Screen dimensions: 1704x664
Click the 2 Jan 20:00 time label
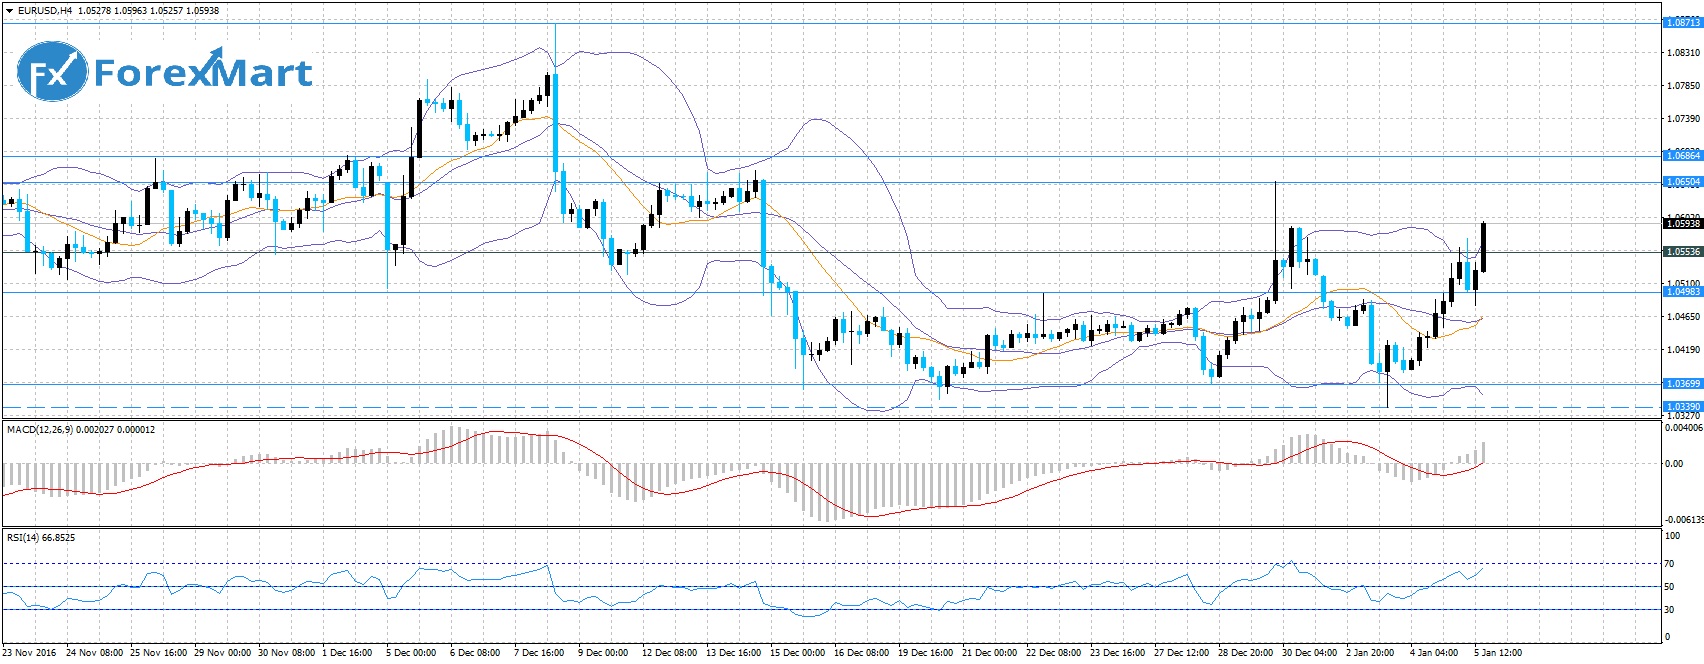[1371, 653]
